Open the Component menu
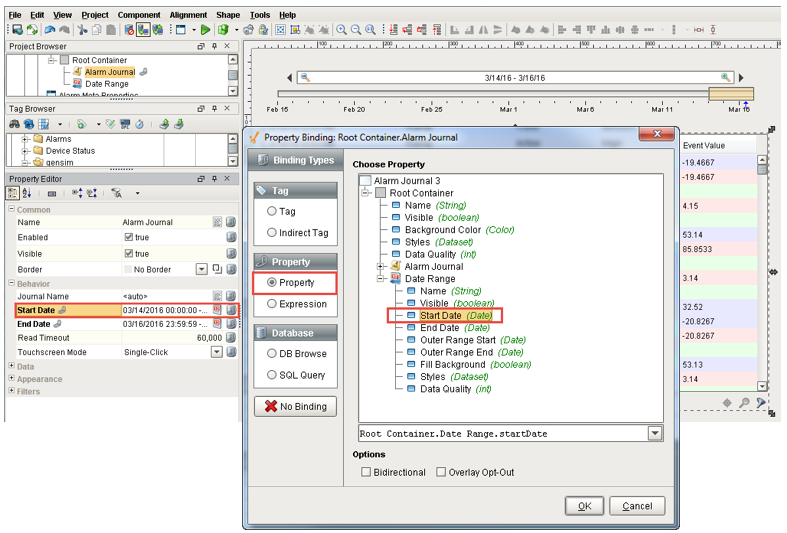Viewport: 787px width, 533px height. click(x=138, y=15)
